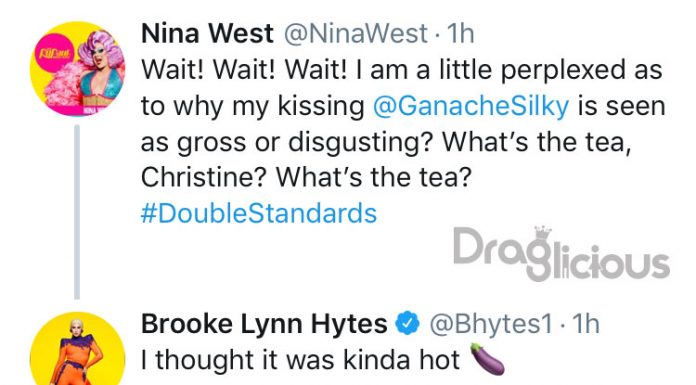Click the @NinaWest handle
696x385 pixels.
(356, 34)
